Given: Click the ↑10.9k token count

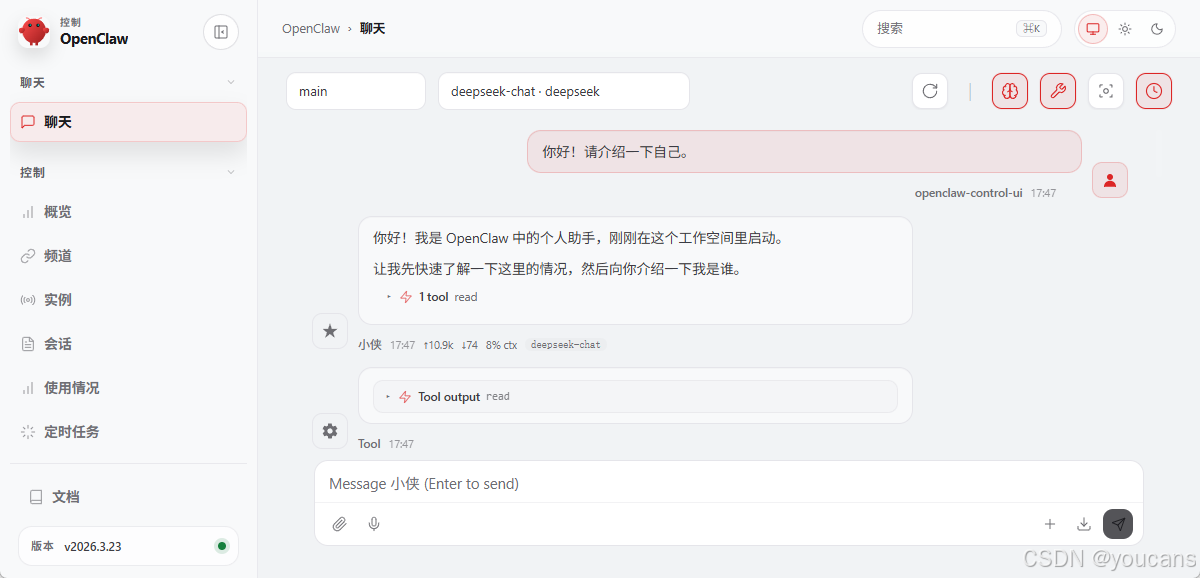Looking at the screenshot, I should [x=438, y=345].
